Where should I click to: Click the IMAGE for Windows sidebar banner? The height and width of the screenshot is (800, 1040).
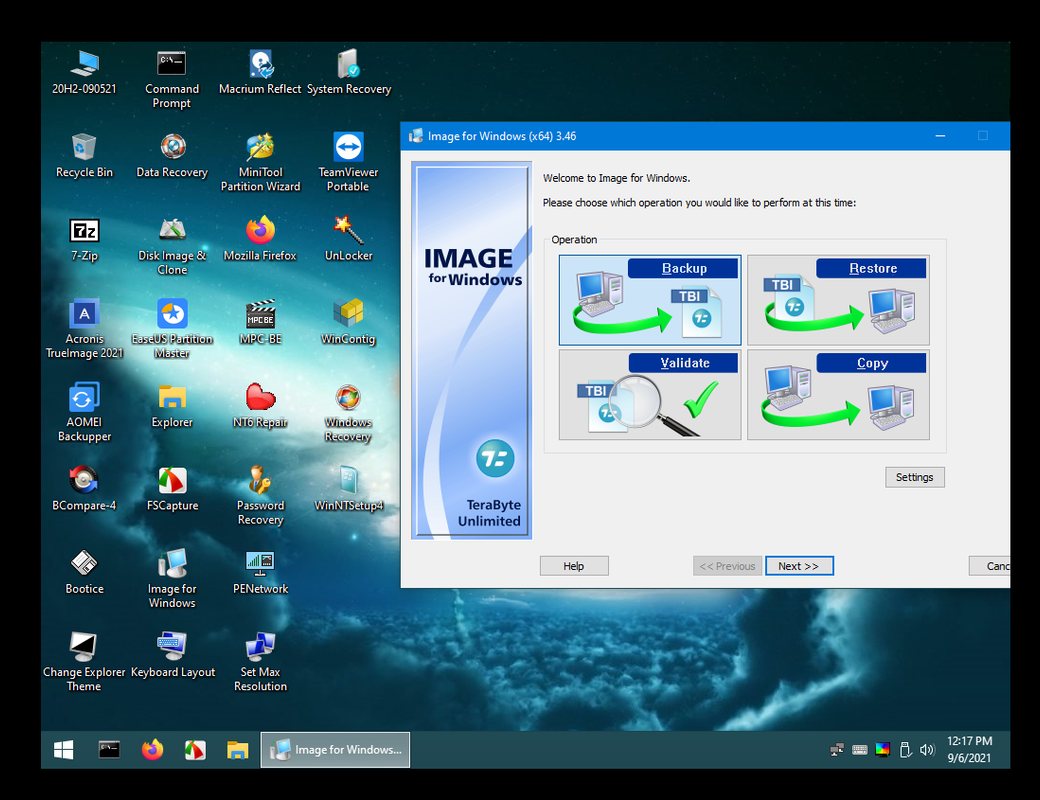[472, 350]
